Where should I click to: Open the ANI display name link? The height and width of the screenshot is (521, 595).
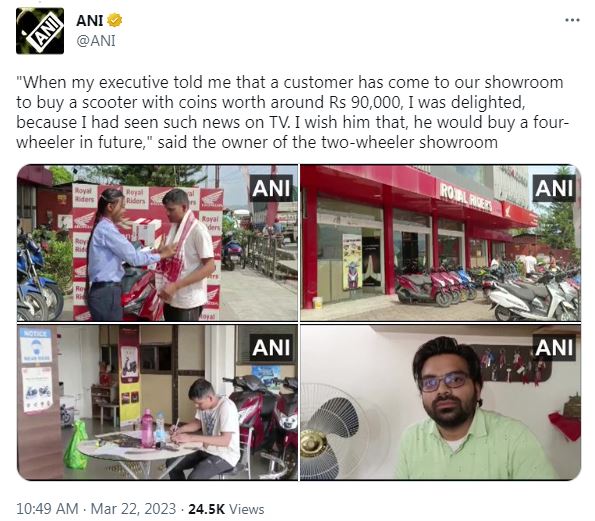(x=90, y=20)
